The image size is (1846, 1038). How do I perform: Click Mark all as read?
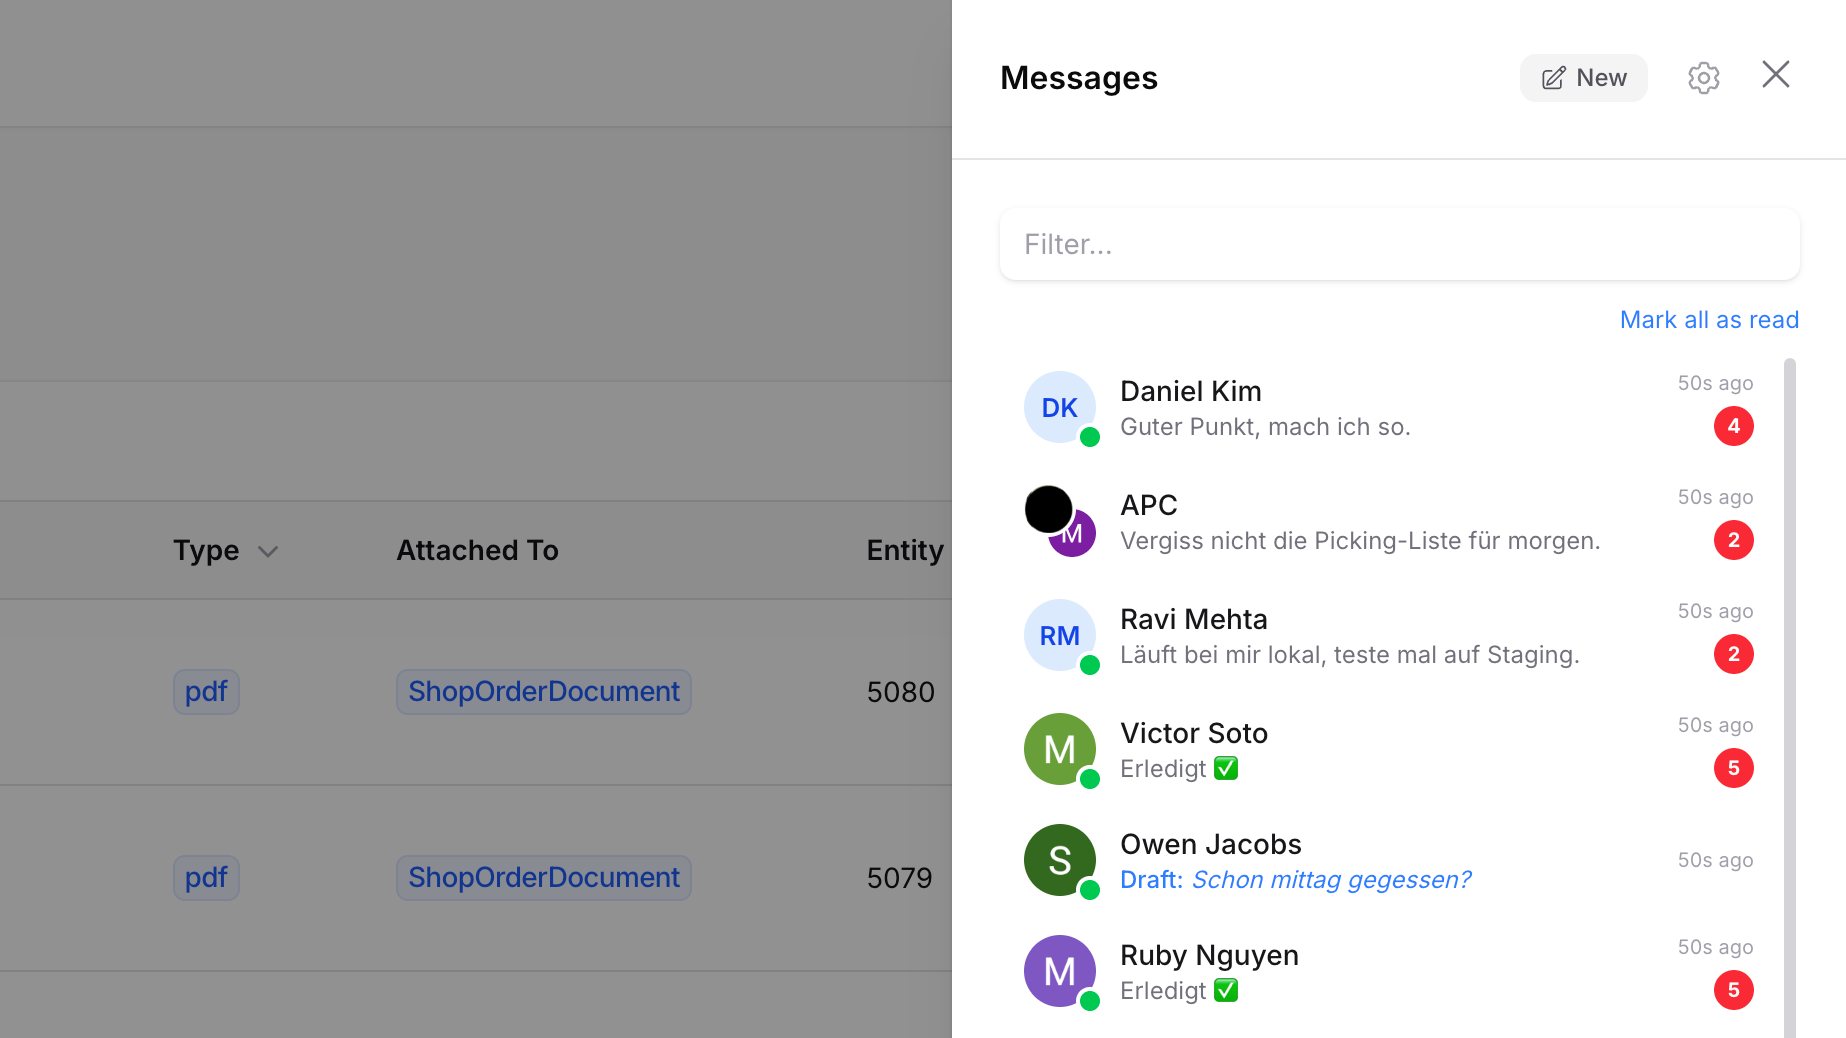[1708, 319]
